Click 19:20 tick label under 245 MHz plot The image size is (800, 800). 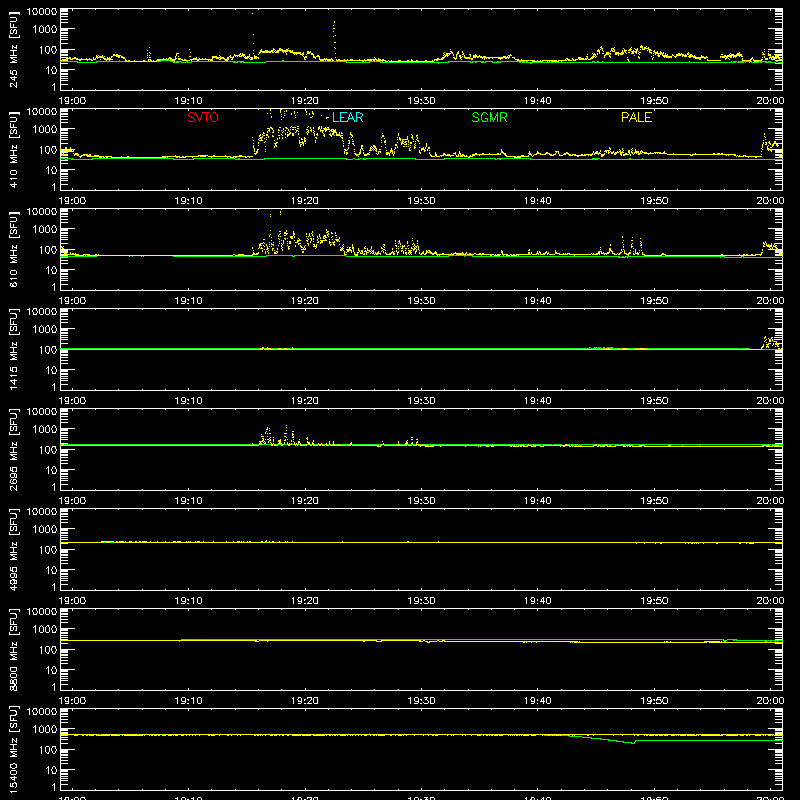tap(305, 101)
